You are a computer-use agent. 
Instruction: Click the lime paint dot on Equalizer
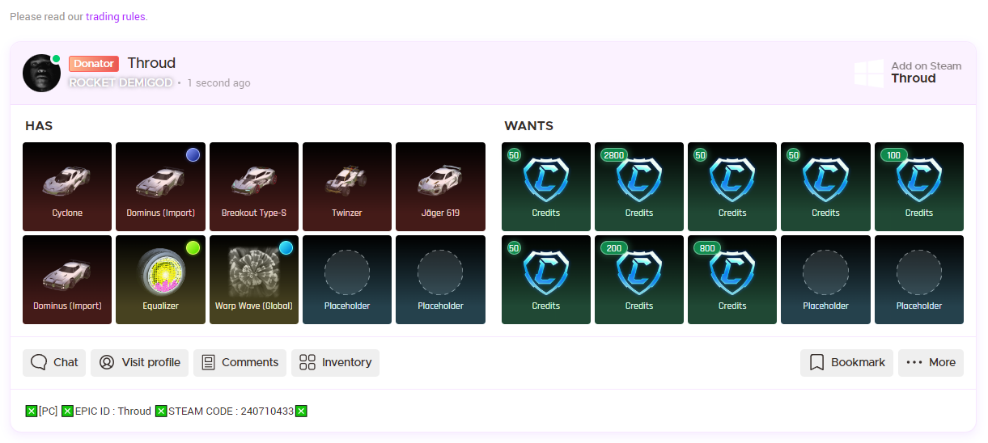coord(193,248)
